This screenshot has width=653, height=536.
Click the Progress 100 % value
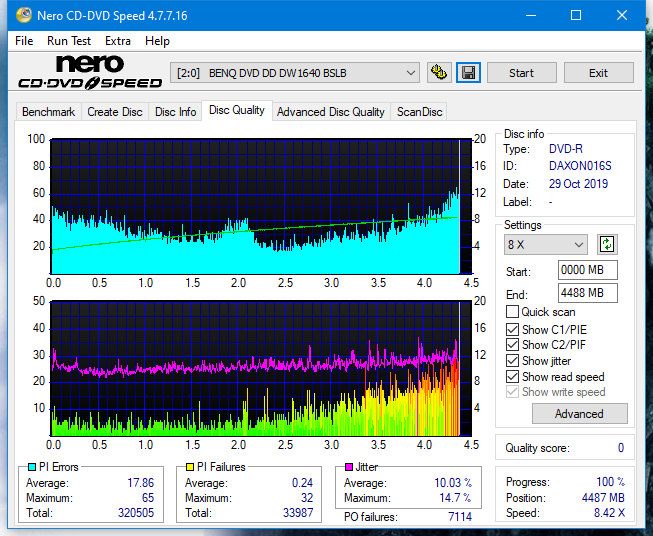[611, 482]
